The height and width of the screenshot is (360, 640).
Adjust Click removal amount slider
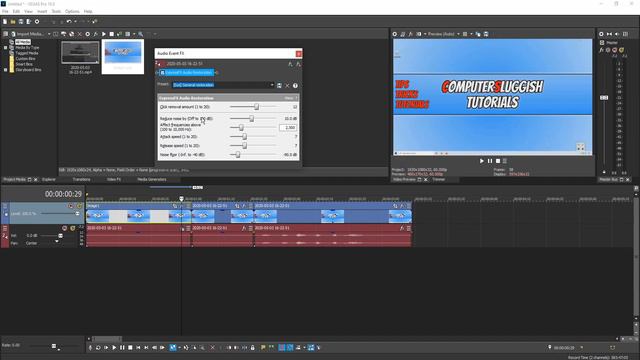tap(256, 107)
